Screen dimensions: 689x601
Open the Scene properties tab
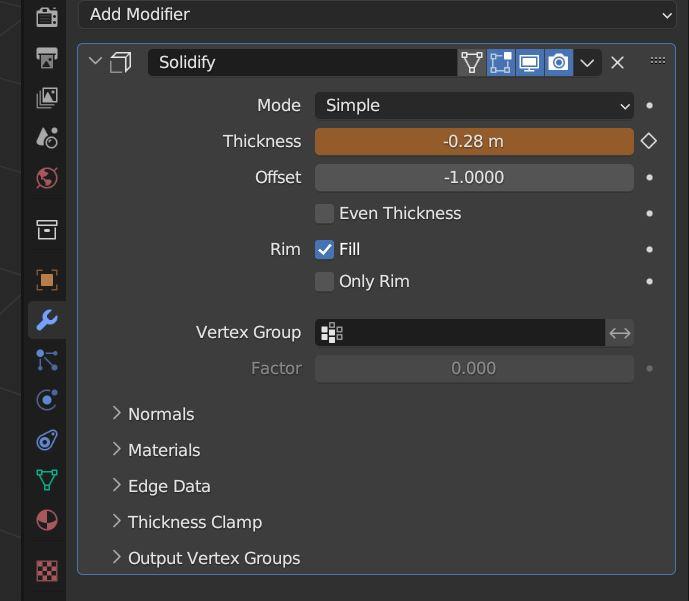pyautogui.click(x=47, y=138)
